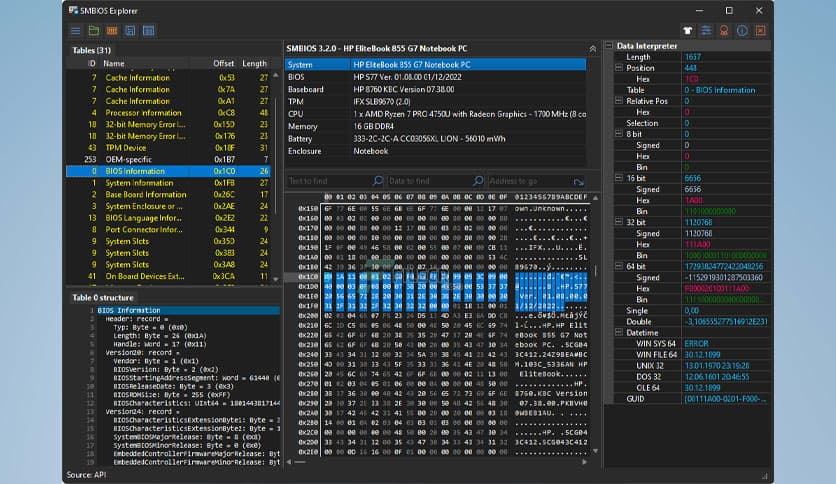836x484 pixels.
Task: Click the white t-shirt skin icon
Action: (x=688, y=31)
